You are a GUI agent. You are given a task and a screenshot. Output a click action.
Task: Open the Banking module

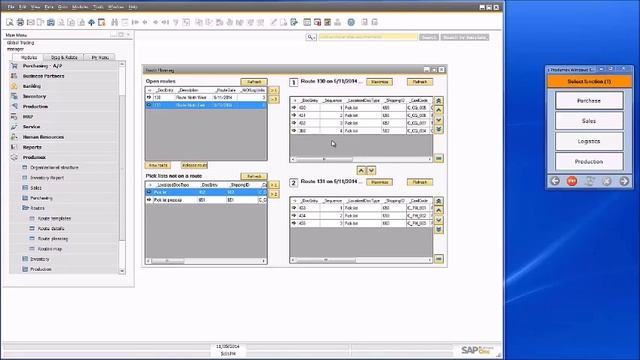(31, 86)
